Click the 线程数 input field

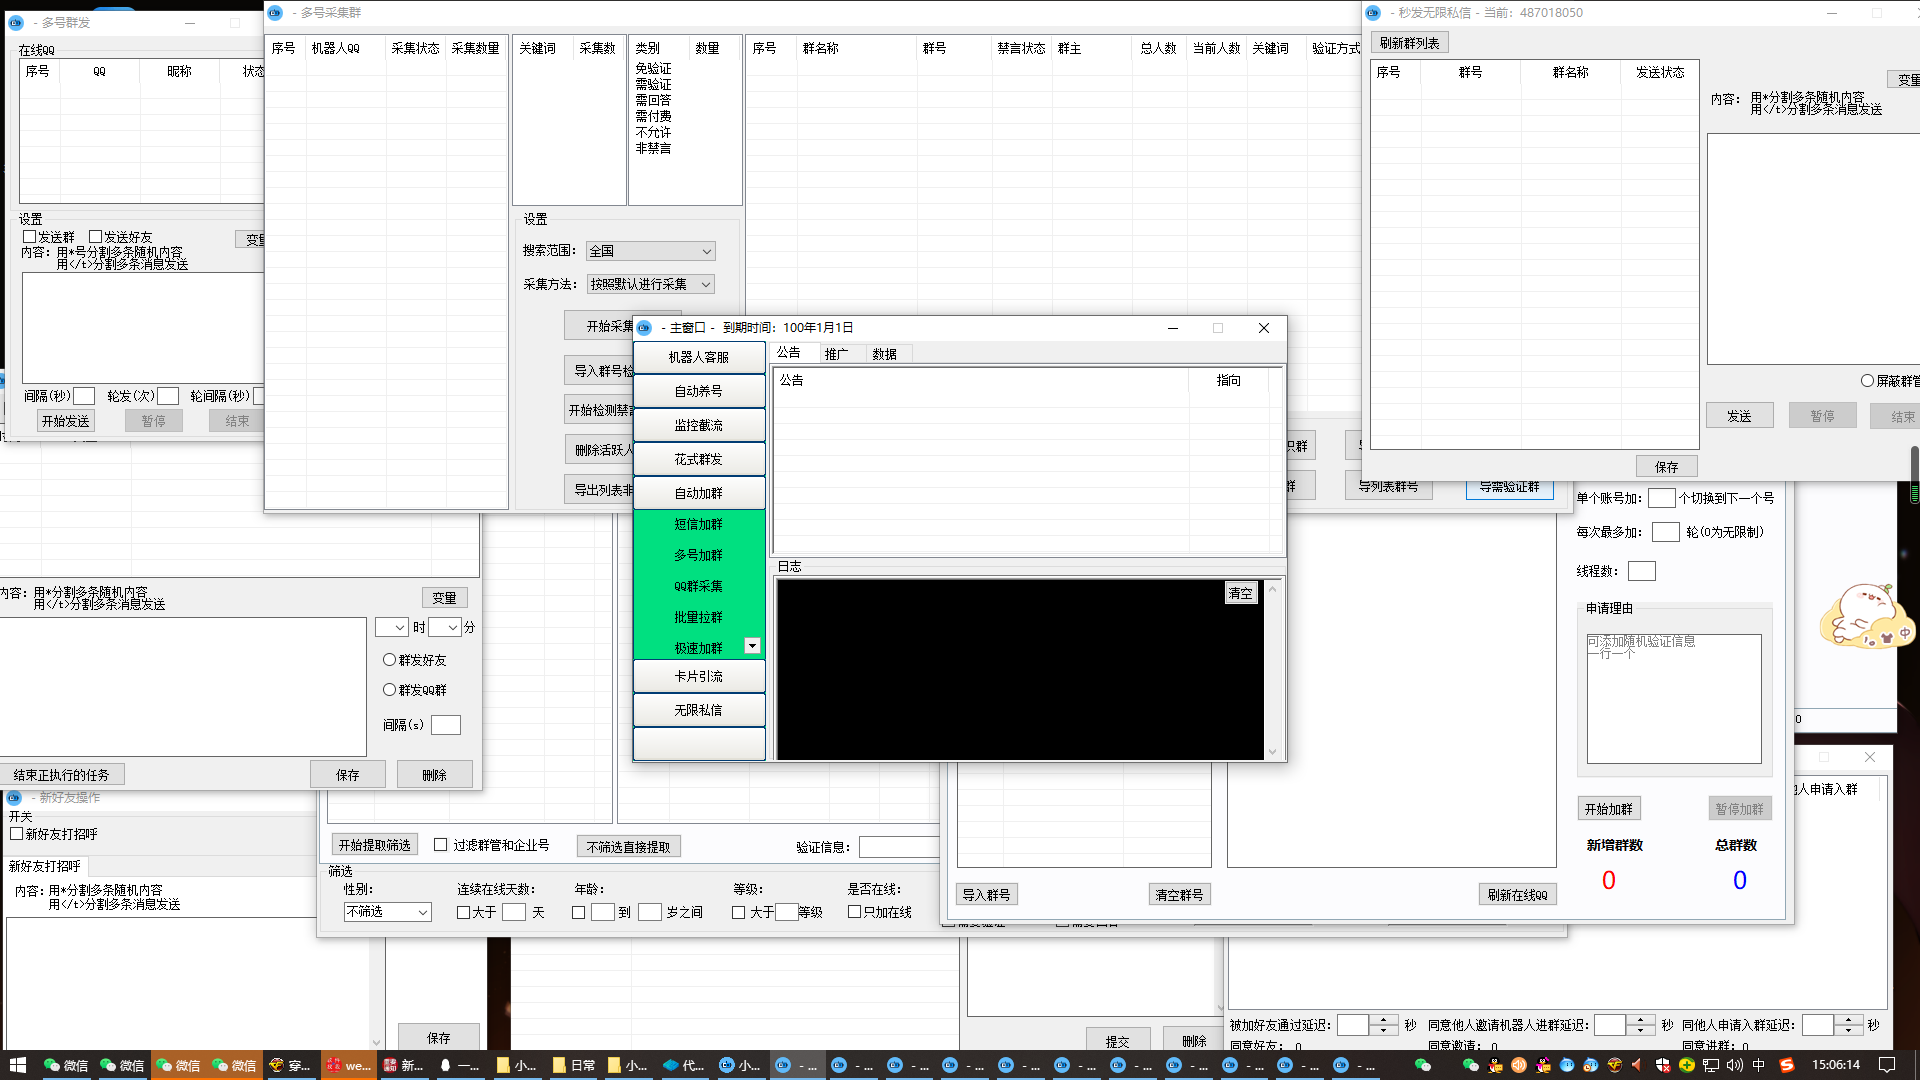pyautogui.click(x=1642, y=571)
